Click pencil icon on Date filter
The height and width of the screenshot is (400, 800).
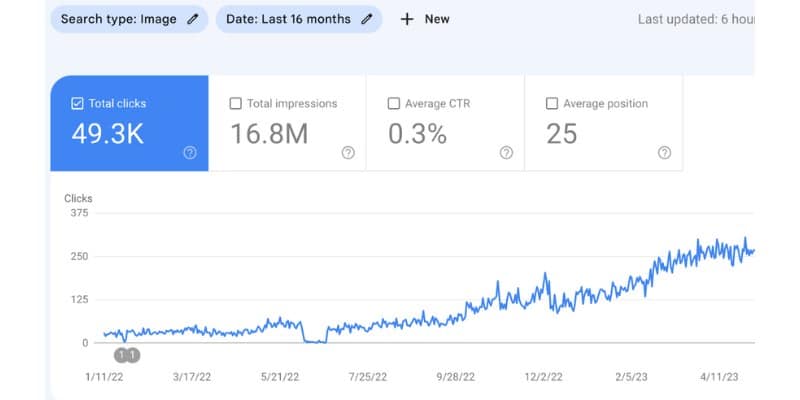[366, 19]
